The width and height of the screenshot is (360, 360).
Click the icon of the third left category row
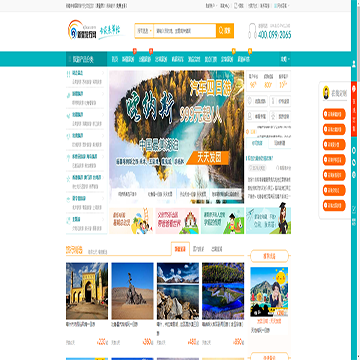click(69, 115)
